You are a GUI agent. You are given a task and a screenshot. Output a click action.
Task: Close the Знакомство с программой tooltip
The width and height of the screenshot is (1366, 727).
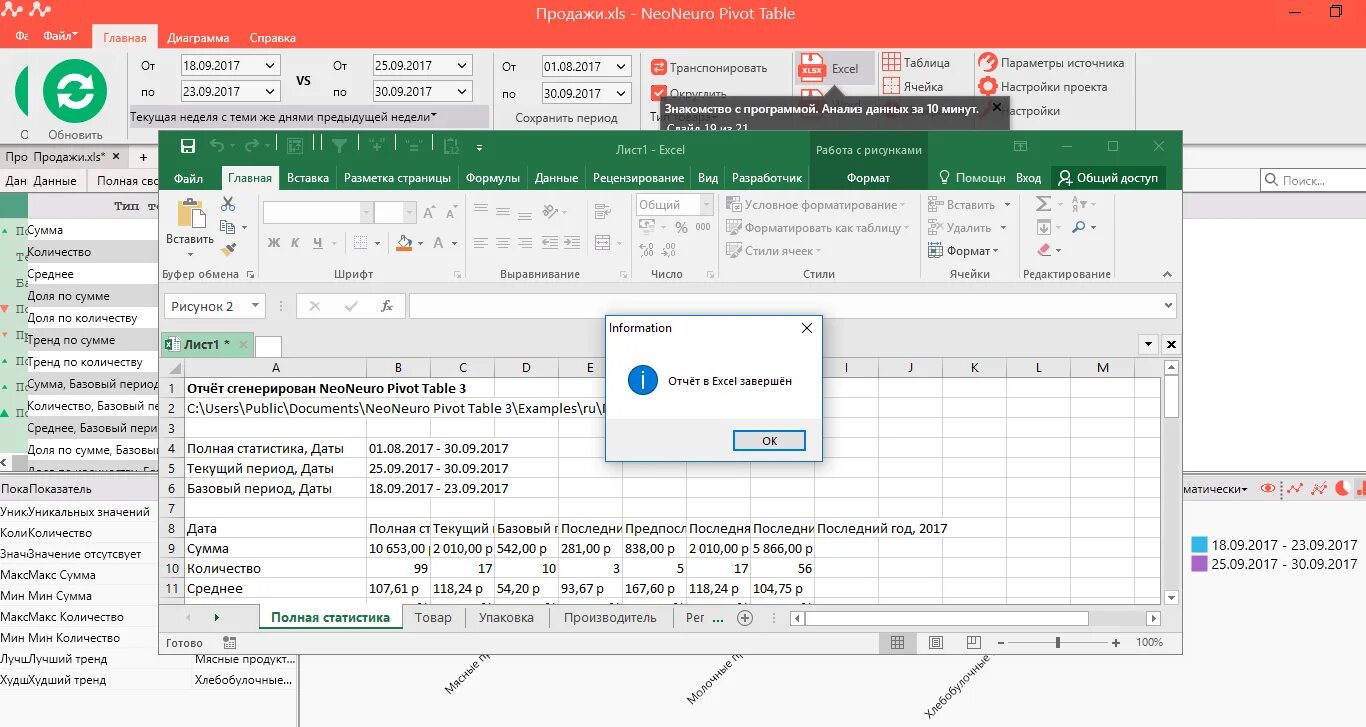point(996,107)
